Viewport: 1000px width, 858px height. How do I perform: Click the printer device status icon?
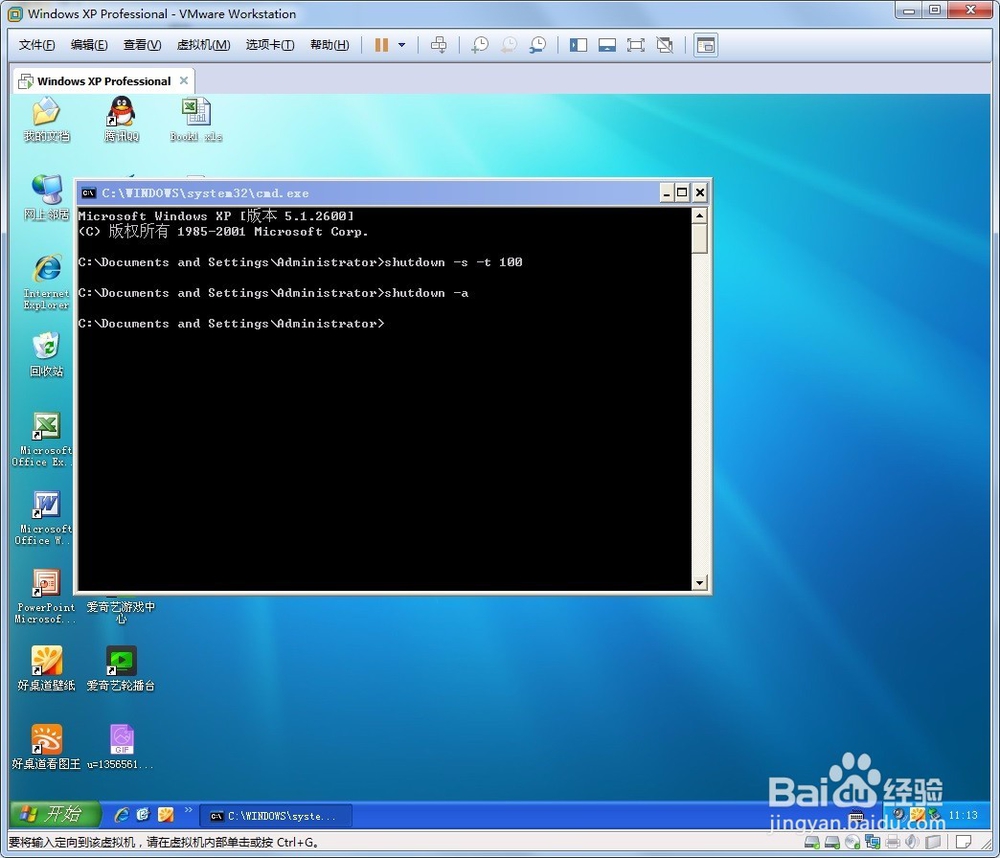893,842
